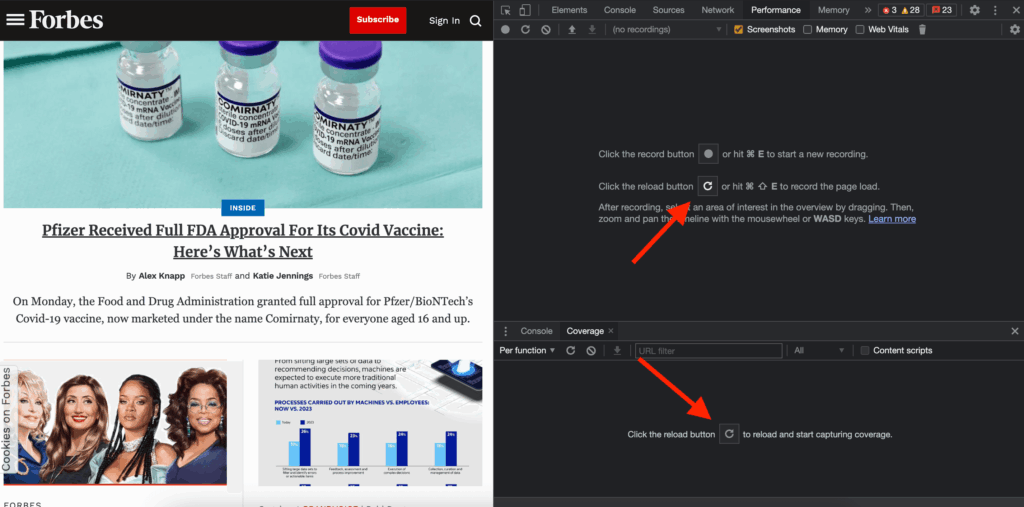Open the DevTools three-dot customize menu
This screenshot has width=1024, height=507.
coord(995,10)
